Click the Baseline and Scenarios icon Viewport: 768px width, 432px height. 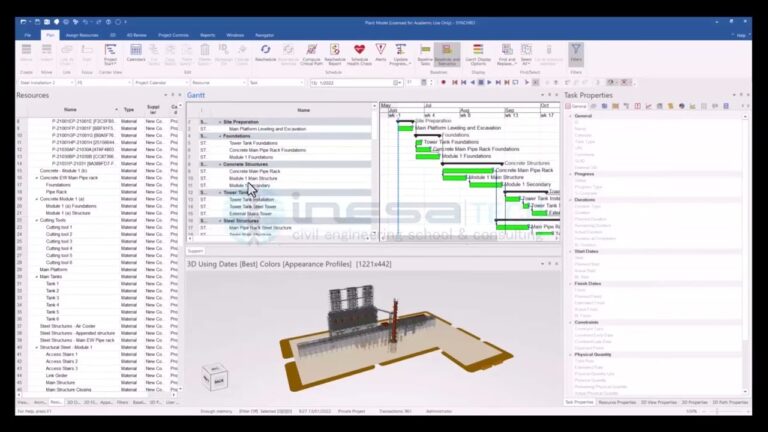coord(447,52)
